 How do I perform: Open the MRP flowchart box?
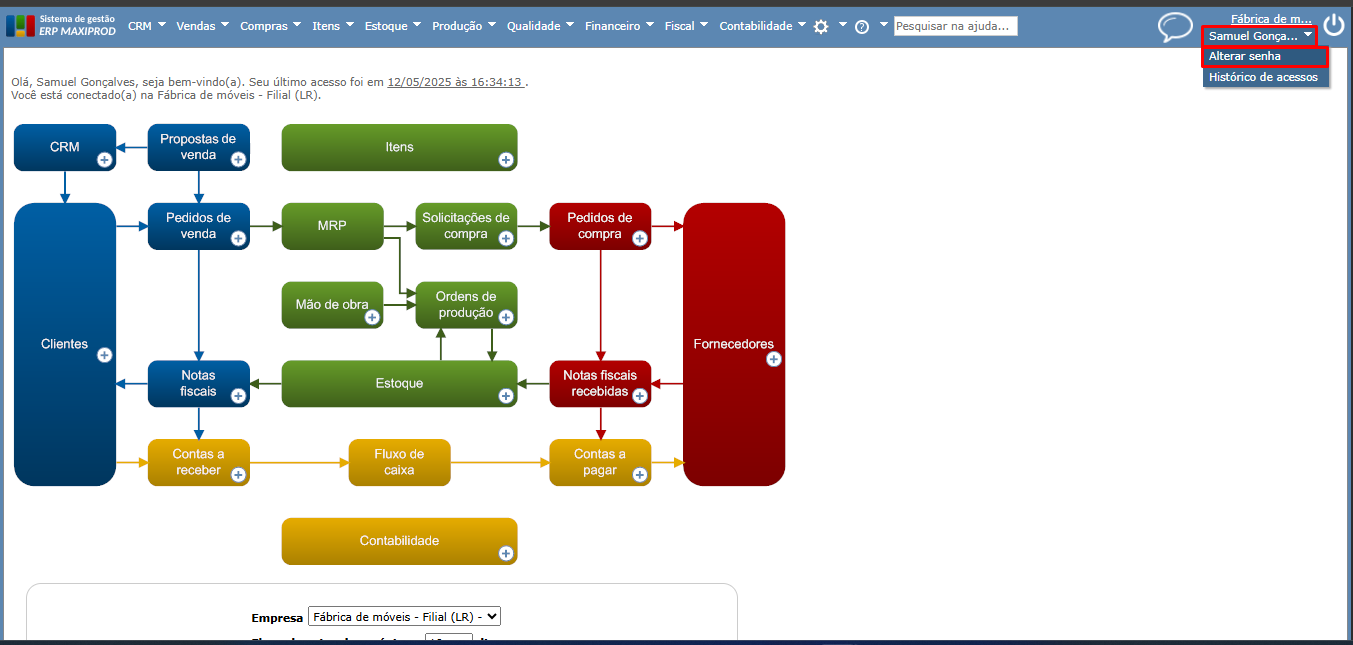pos(332,226)
